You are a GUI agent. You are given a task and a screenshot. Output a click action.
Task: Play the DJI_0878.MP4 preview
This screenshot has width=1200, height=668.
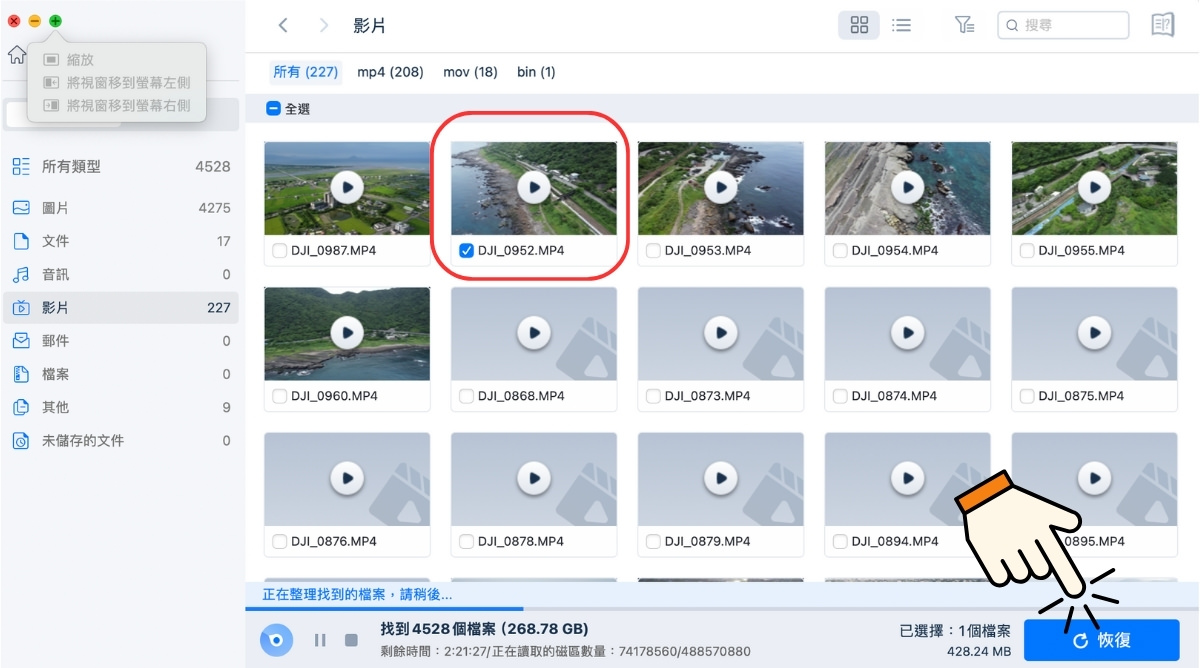coord(534,478)
